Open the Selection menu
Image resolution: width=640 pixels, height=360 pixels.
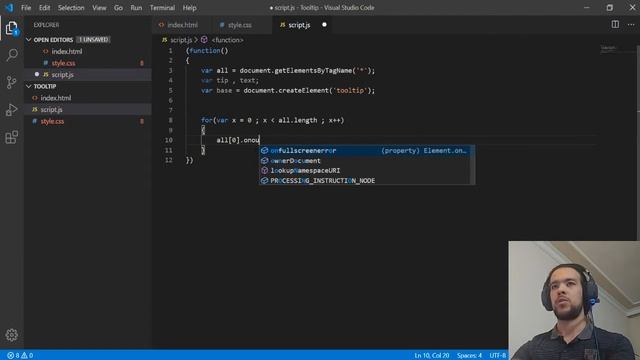[71, 8]
